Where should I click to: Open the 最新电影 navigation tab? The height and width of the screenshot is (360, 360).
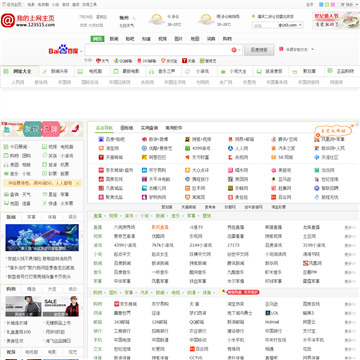[x=127, y=71]
